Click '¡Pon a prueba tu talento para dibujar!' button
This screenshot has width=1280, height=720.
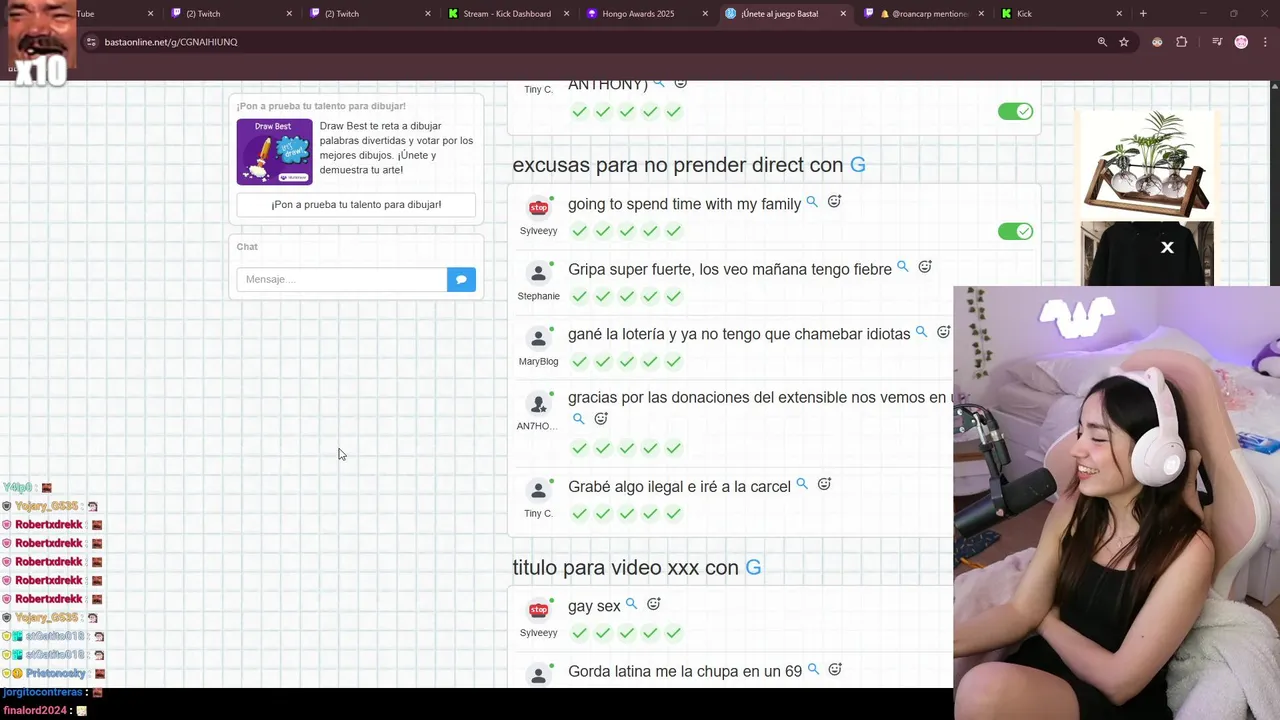tap(356, 204)
